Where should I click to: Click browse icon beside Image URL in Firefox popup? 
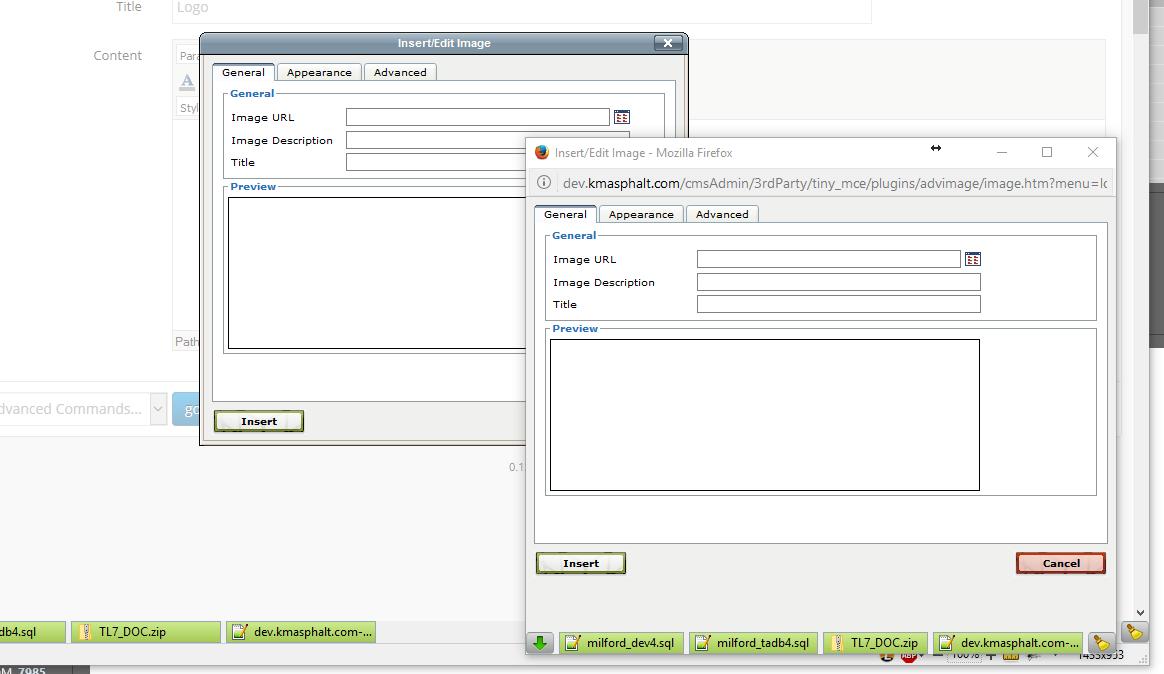(972, 259)
